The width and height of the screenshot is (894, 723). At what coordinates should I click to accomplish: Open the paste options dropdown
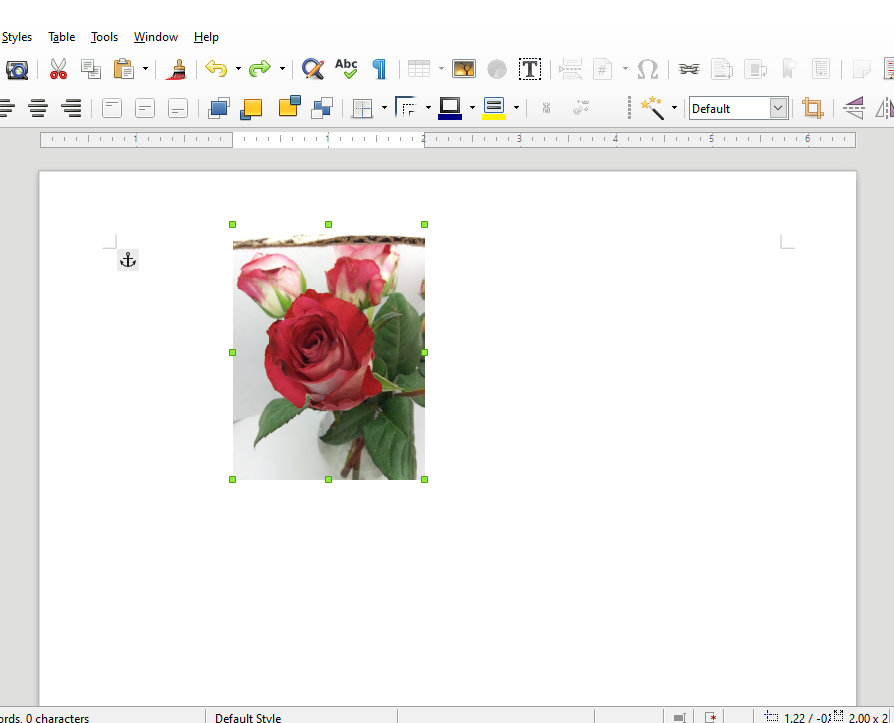click(145, 69)
